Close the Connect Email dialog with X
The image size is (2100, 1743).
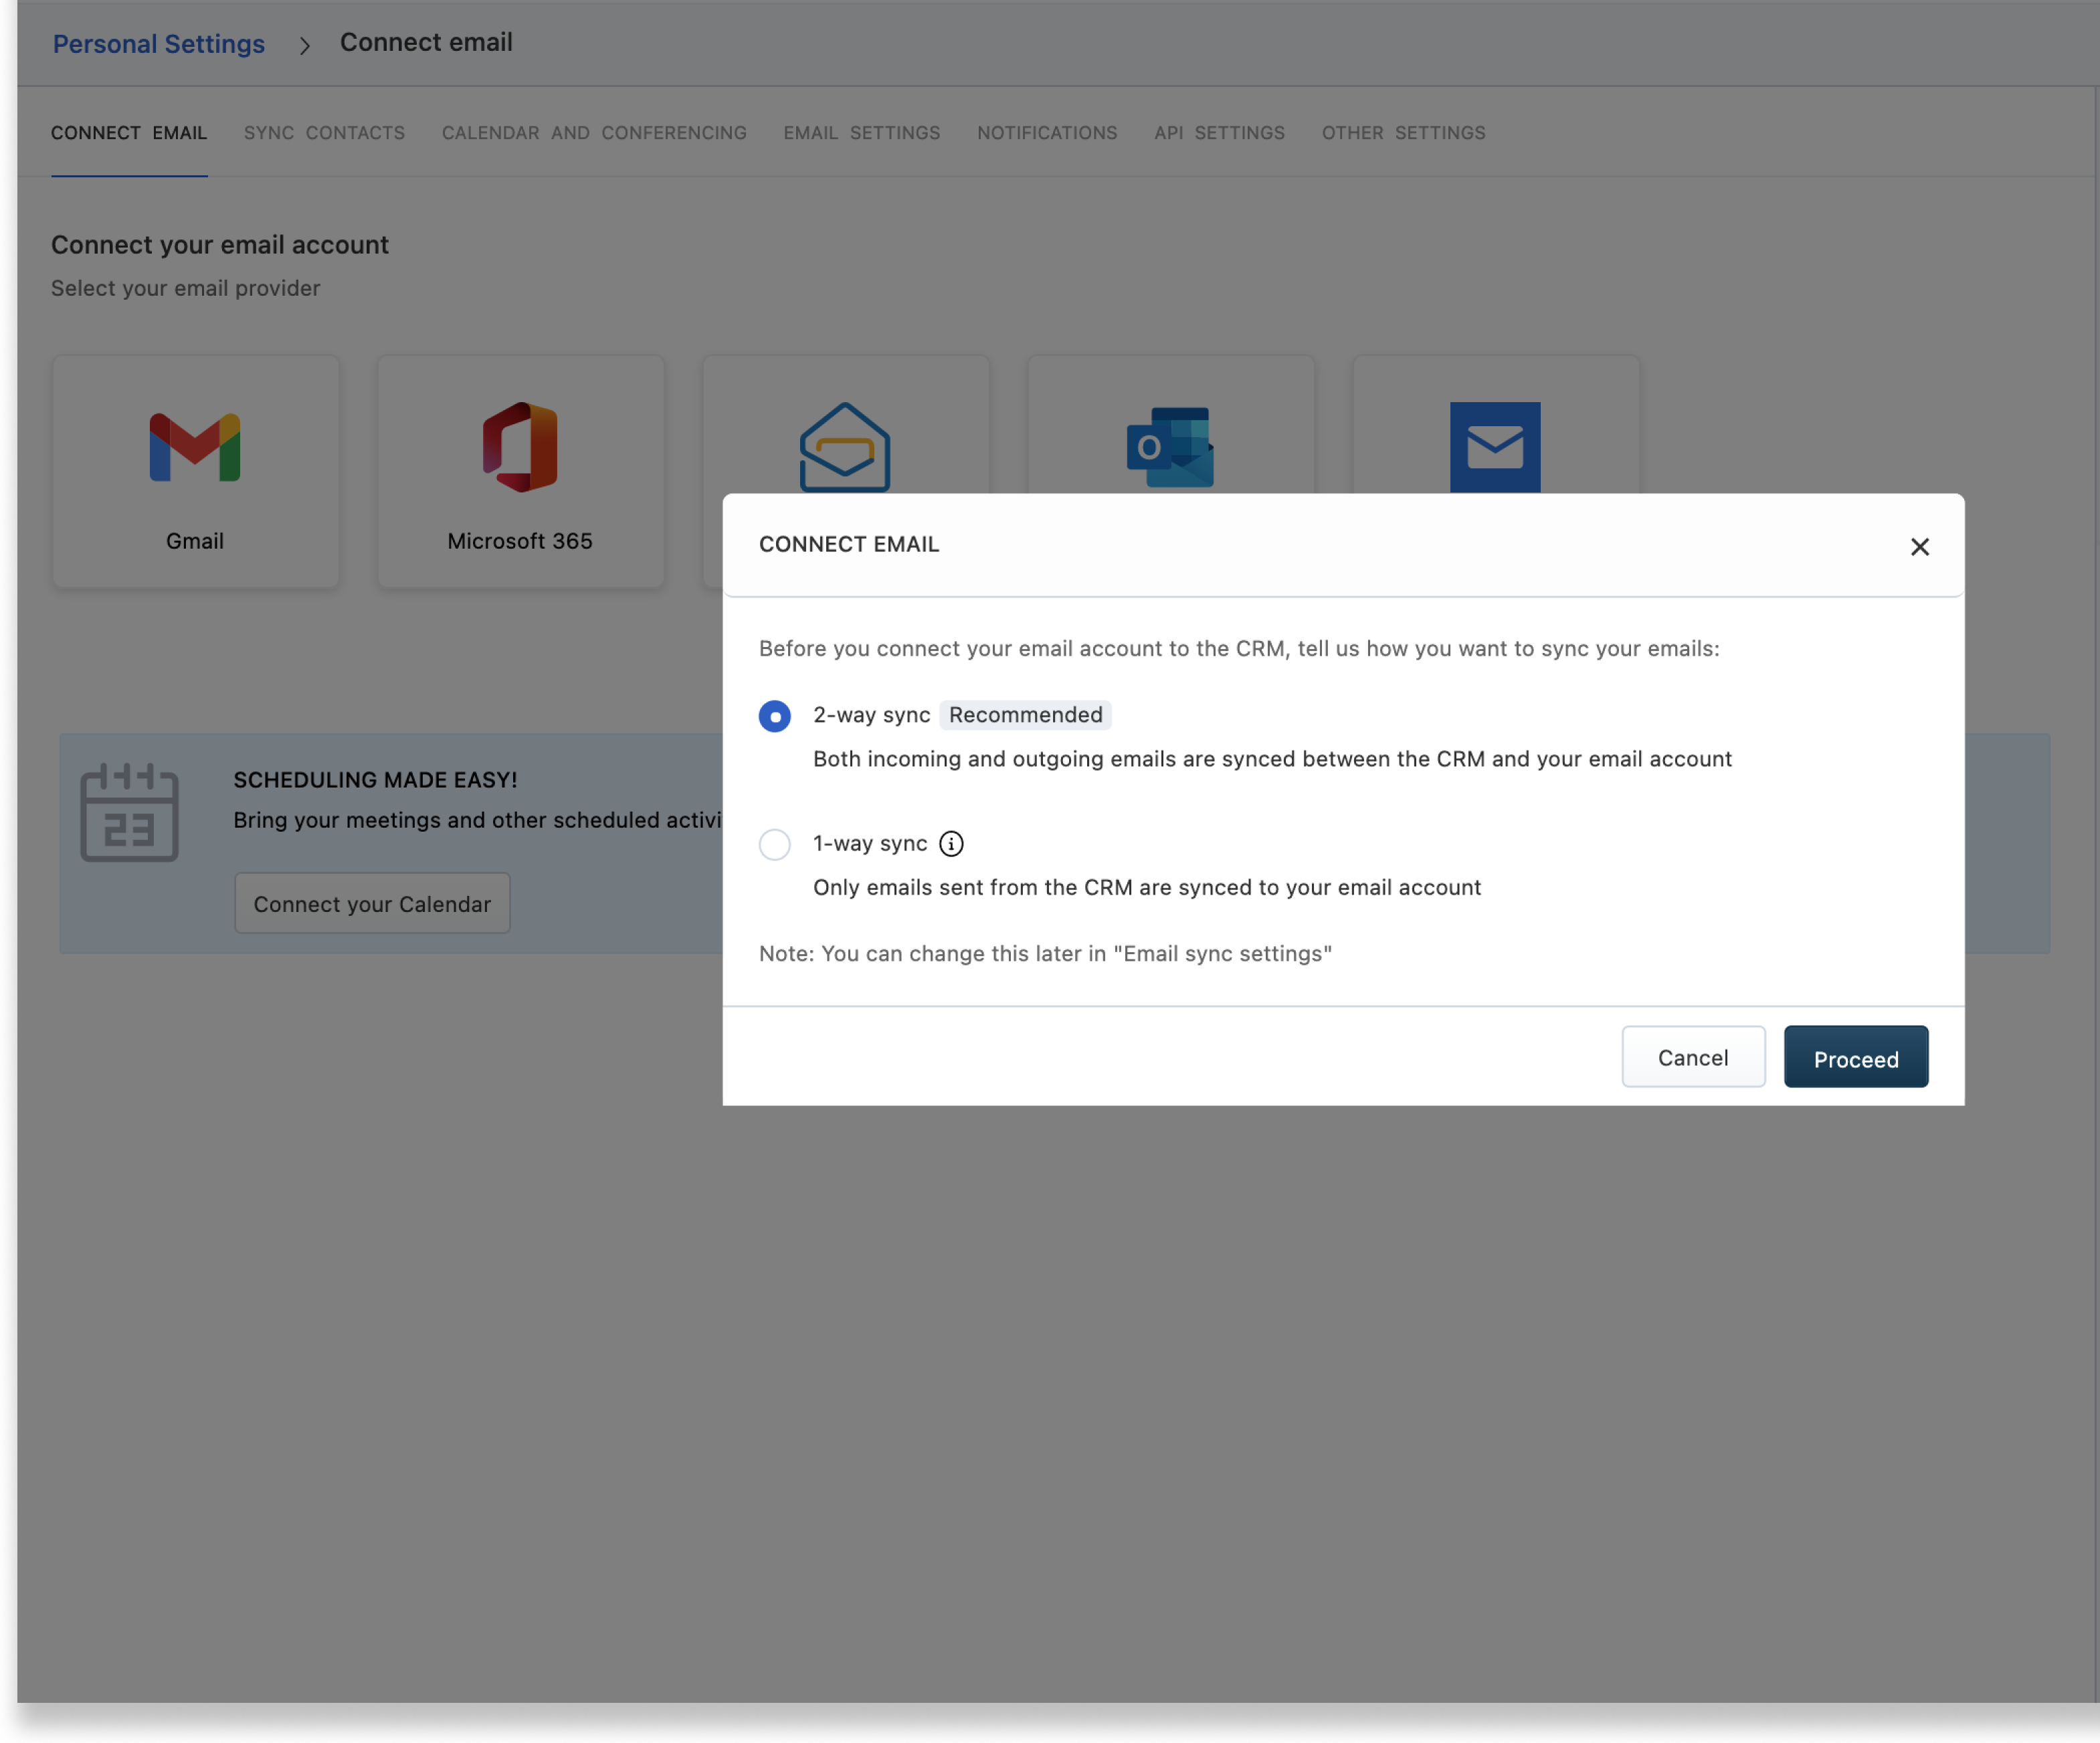(1919, 547)
